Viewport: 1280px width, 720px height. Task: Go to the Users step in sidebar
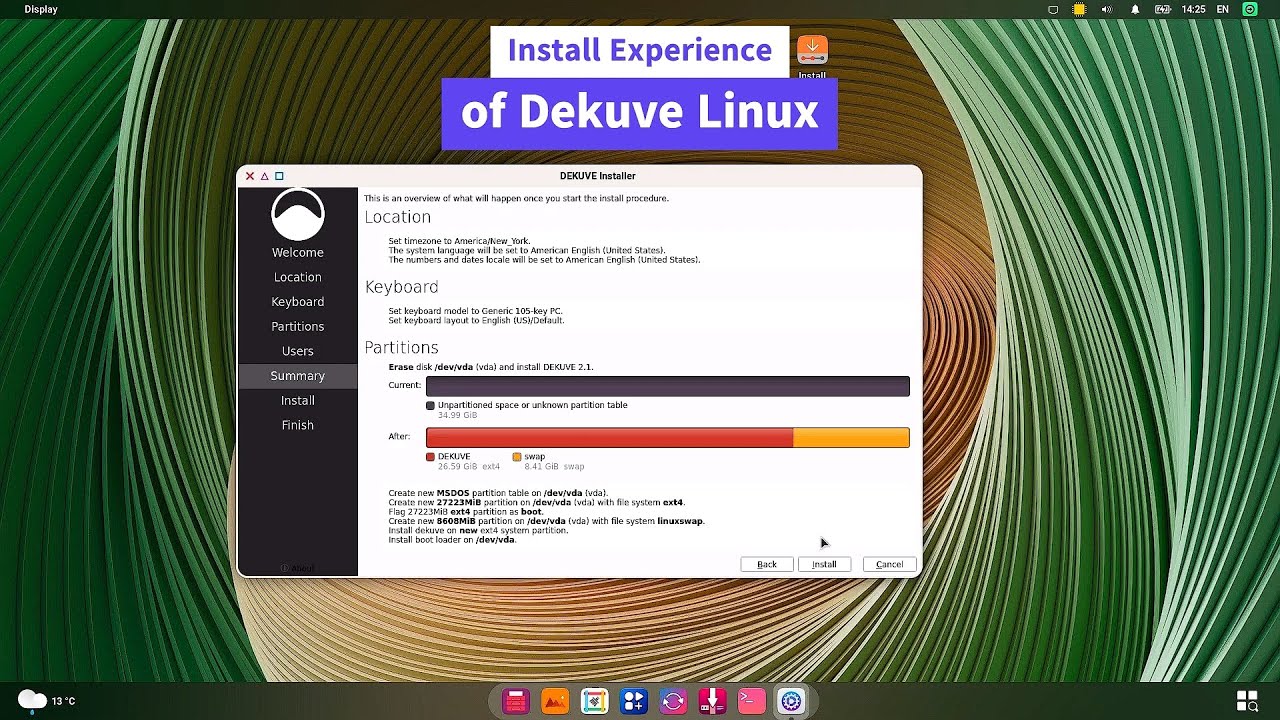(298, 351)
